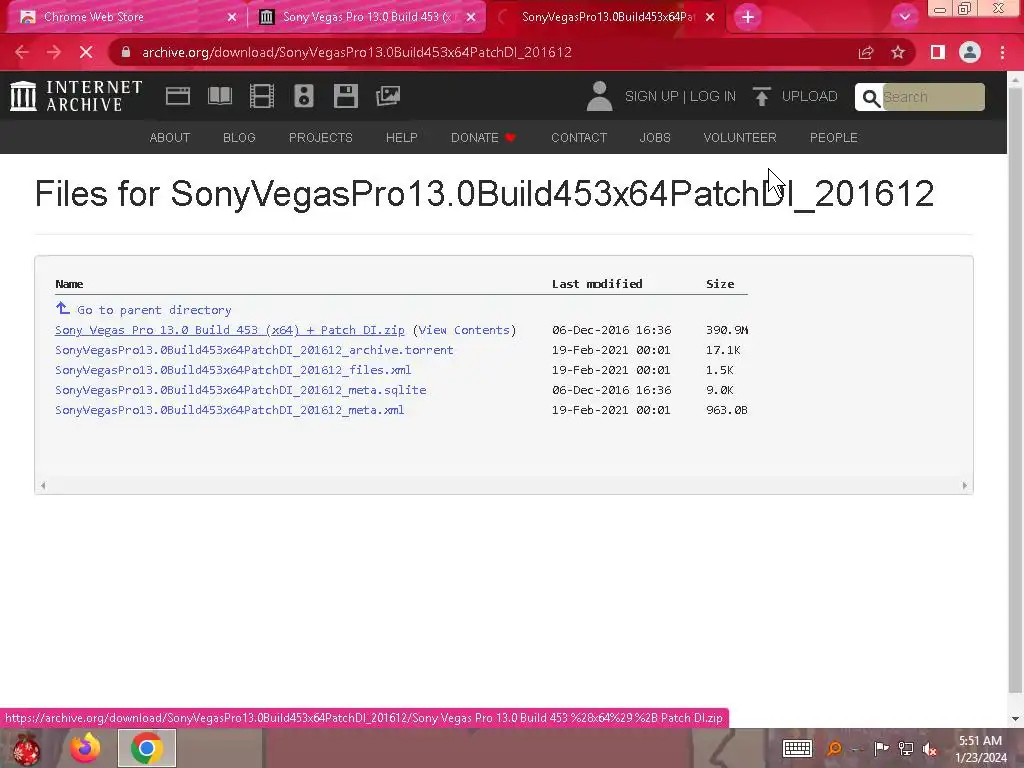The width and height of the screenshot is (1024, 768).
Task: Click the Search input field
Action: (933, 97)
